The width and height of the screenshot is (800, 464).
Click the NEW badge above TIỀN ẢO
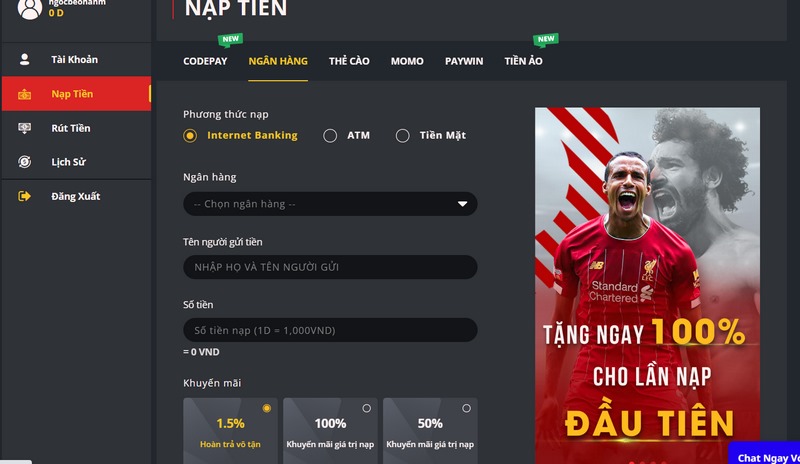(545, 39)
